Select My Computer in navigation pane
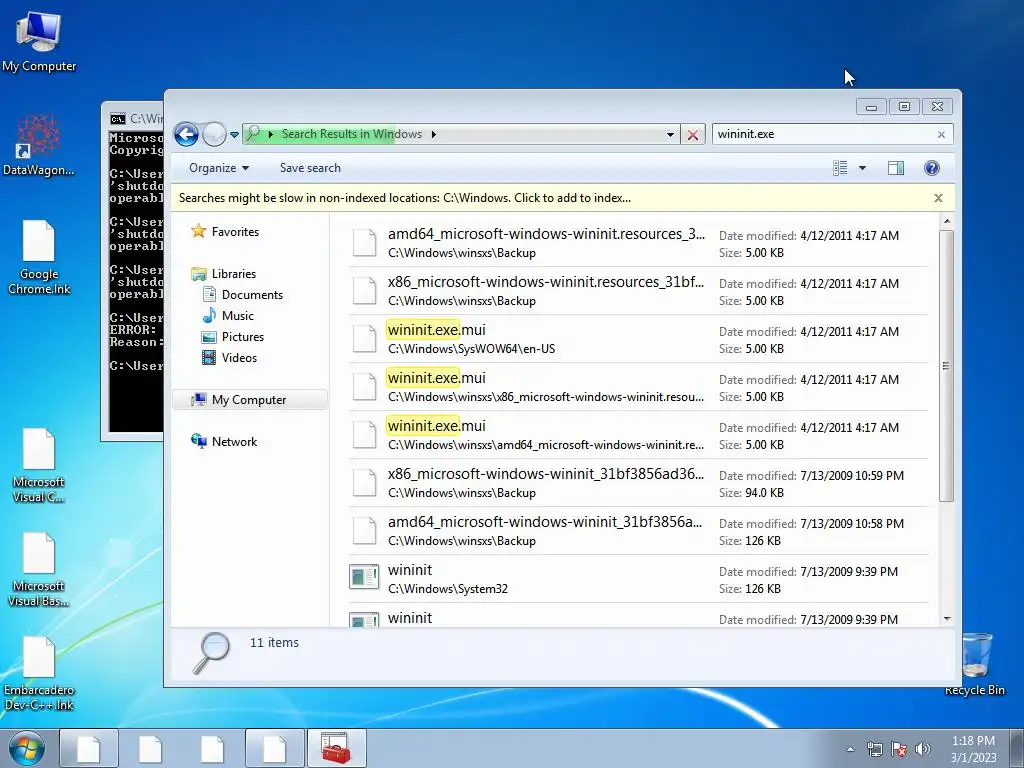Viewport: 1024px width, 768px height. click(x=250, y=400)
